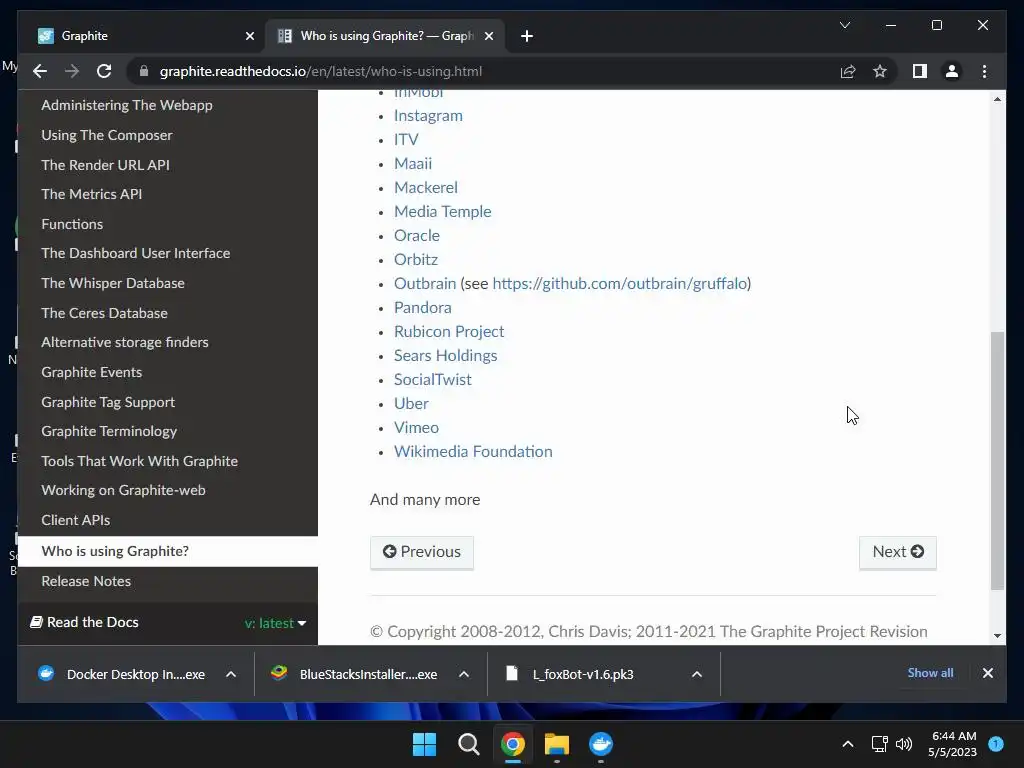1024x768 pixels.
Task: Open Graphite Terminology page
Action: (109, 431)
